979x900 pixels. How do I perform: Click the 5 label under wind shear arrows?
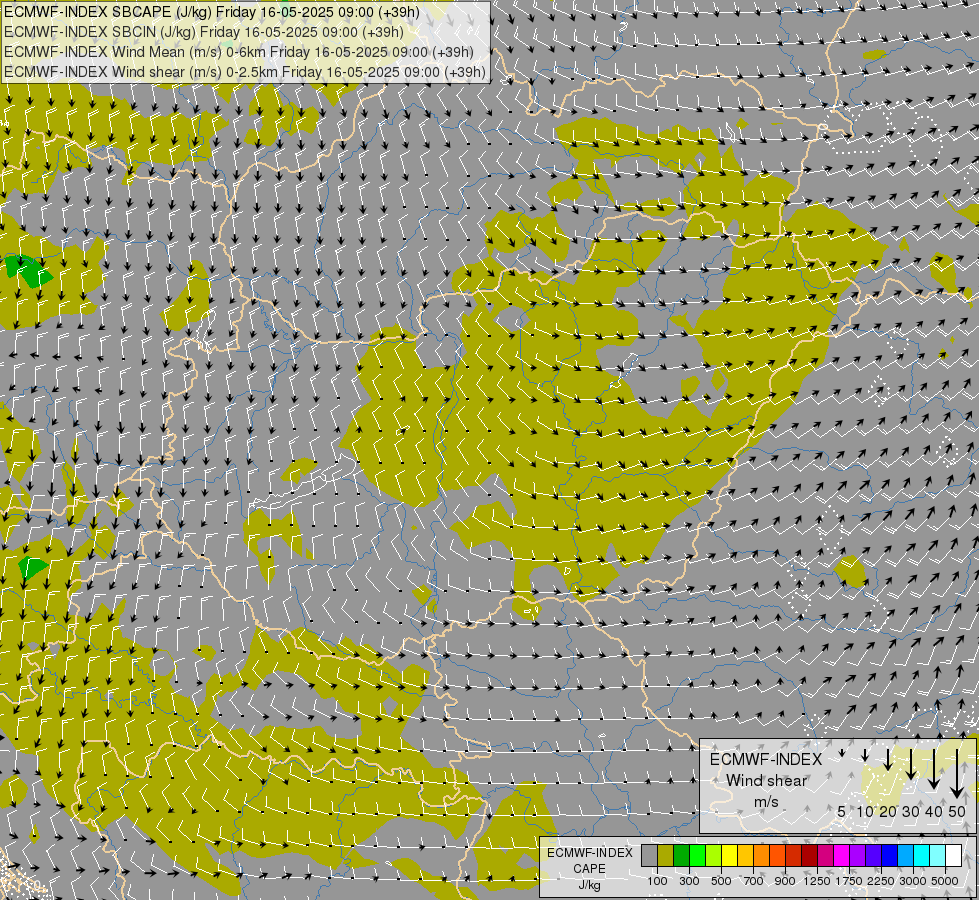tap(842, 811)
